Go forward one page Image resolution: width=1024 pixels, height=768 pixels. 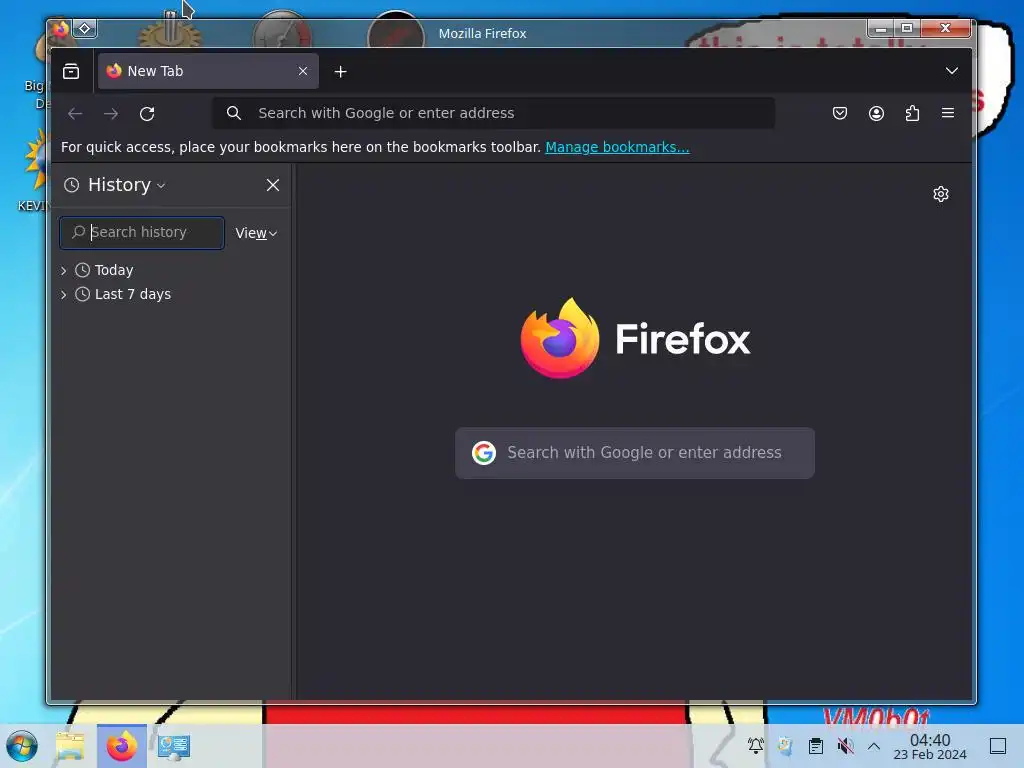click(x=111, y=114)
